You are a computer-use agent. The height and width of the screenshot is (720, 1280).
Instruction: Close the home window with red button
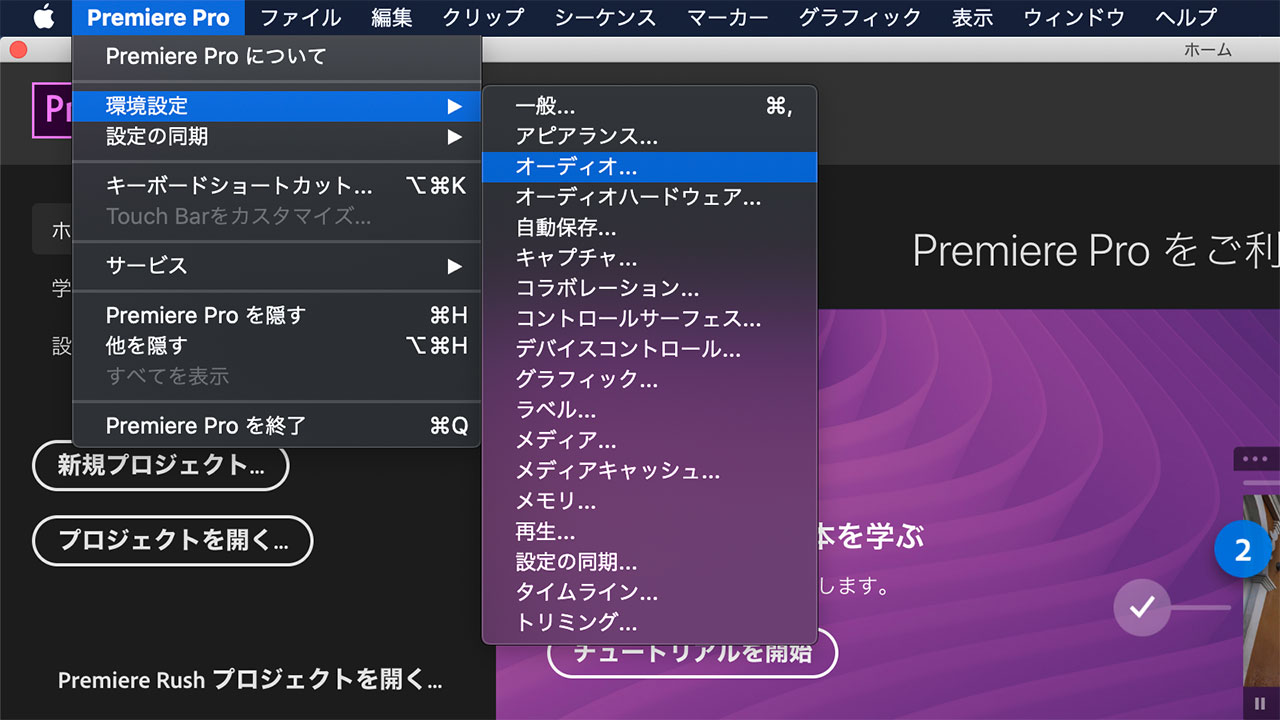pos(17,50)
